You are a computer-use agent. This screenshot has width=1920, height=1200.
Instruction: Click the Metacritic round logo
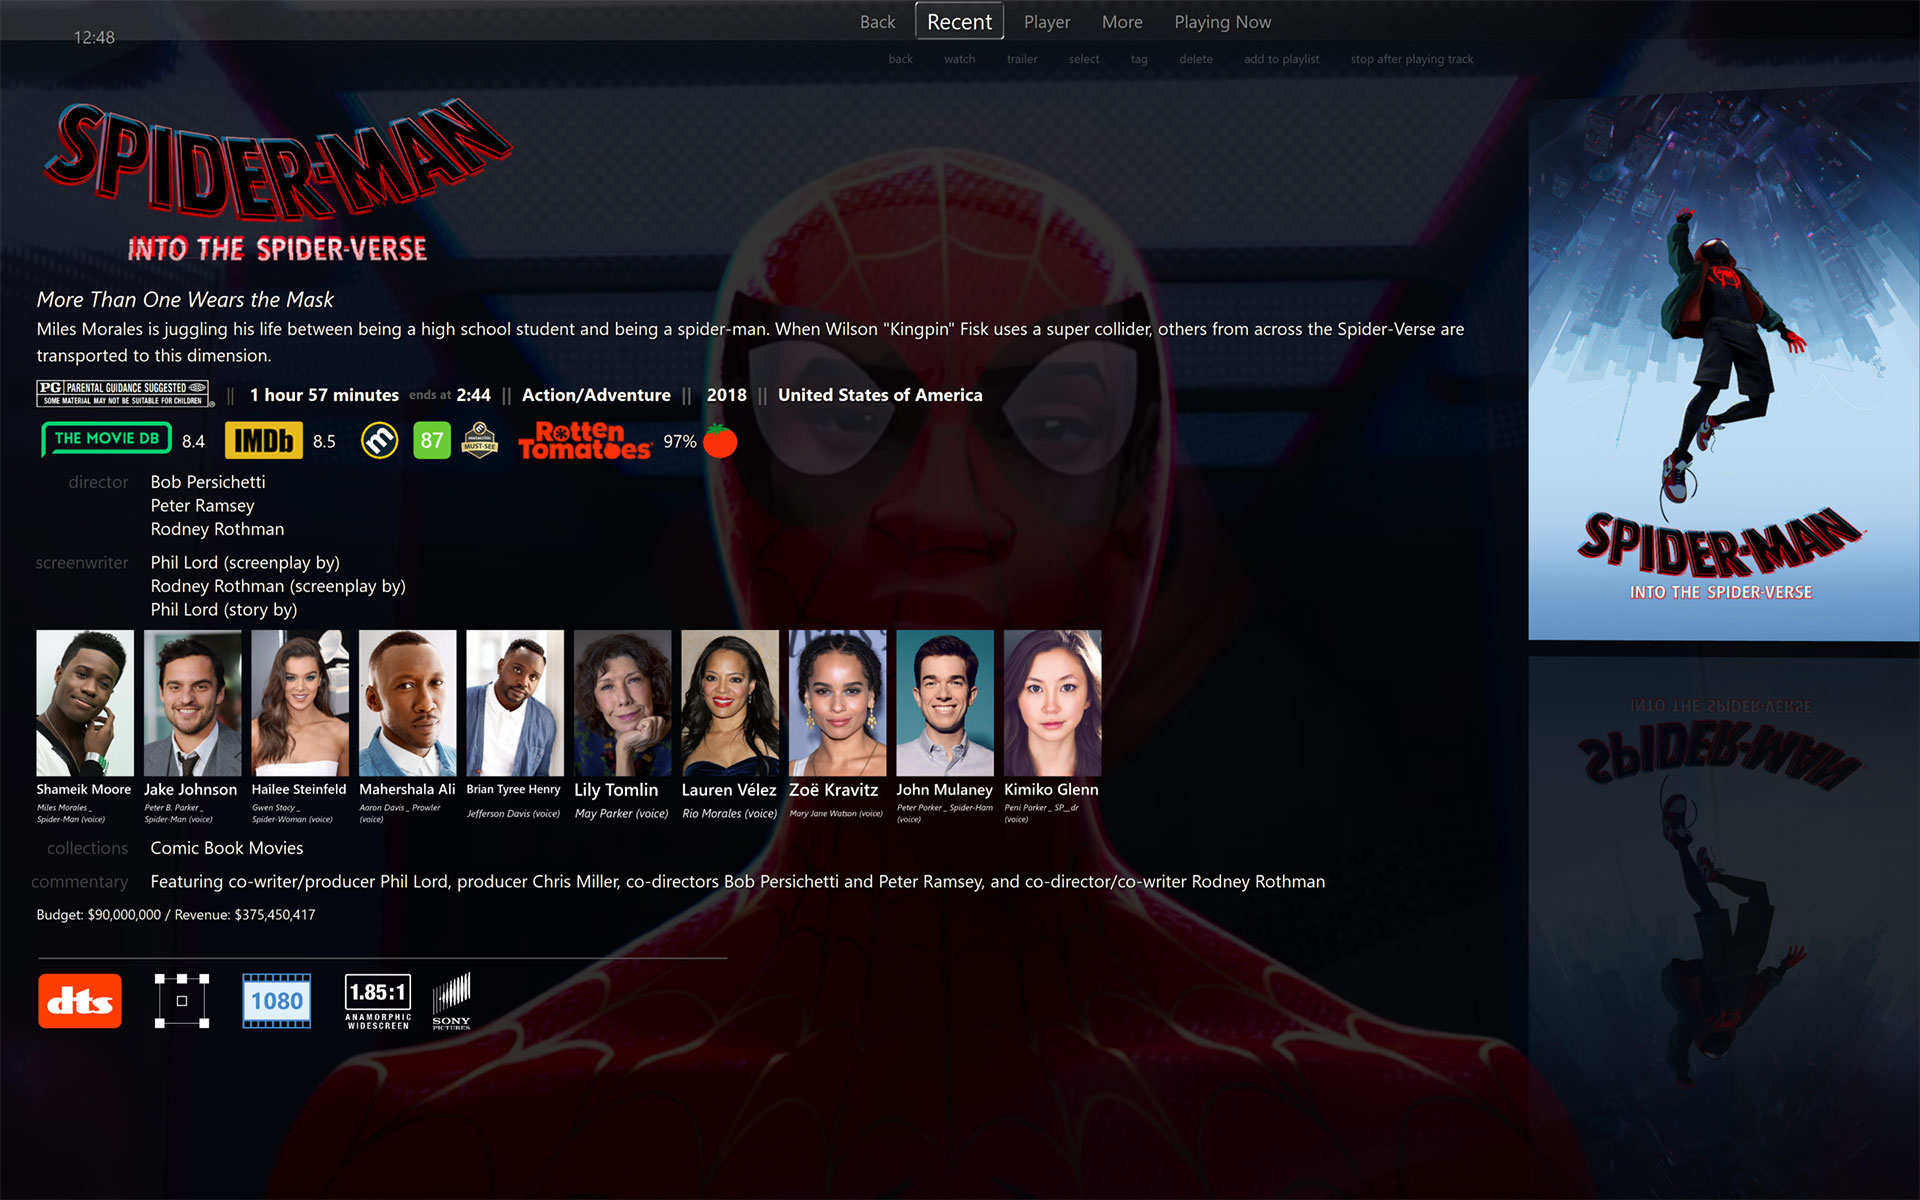tap(379, 440)
